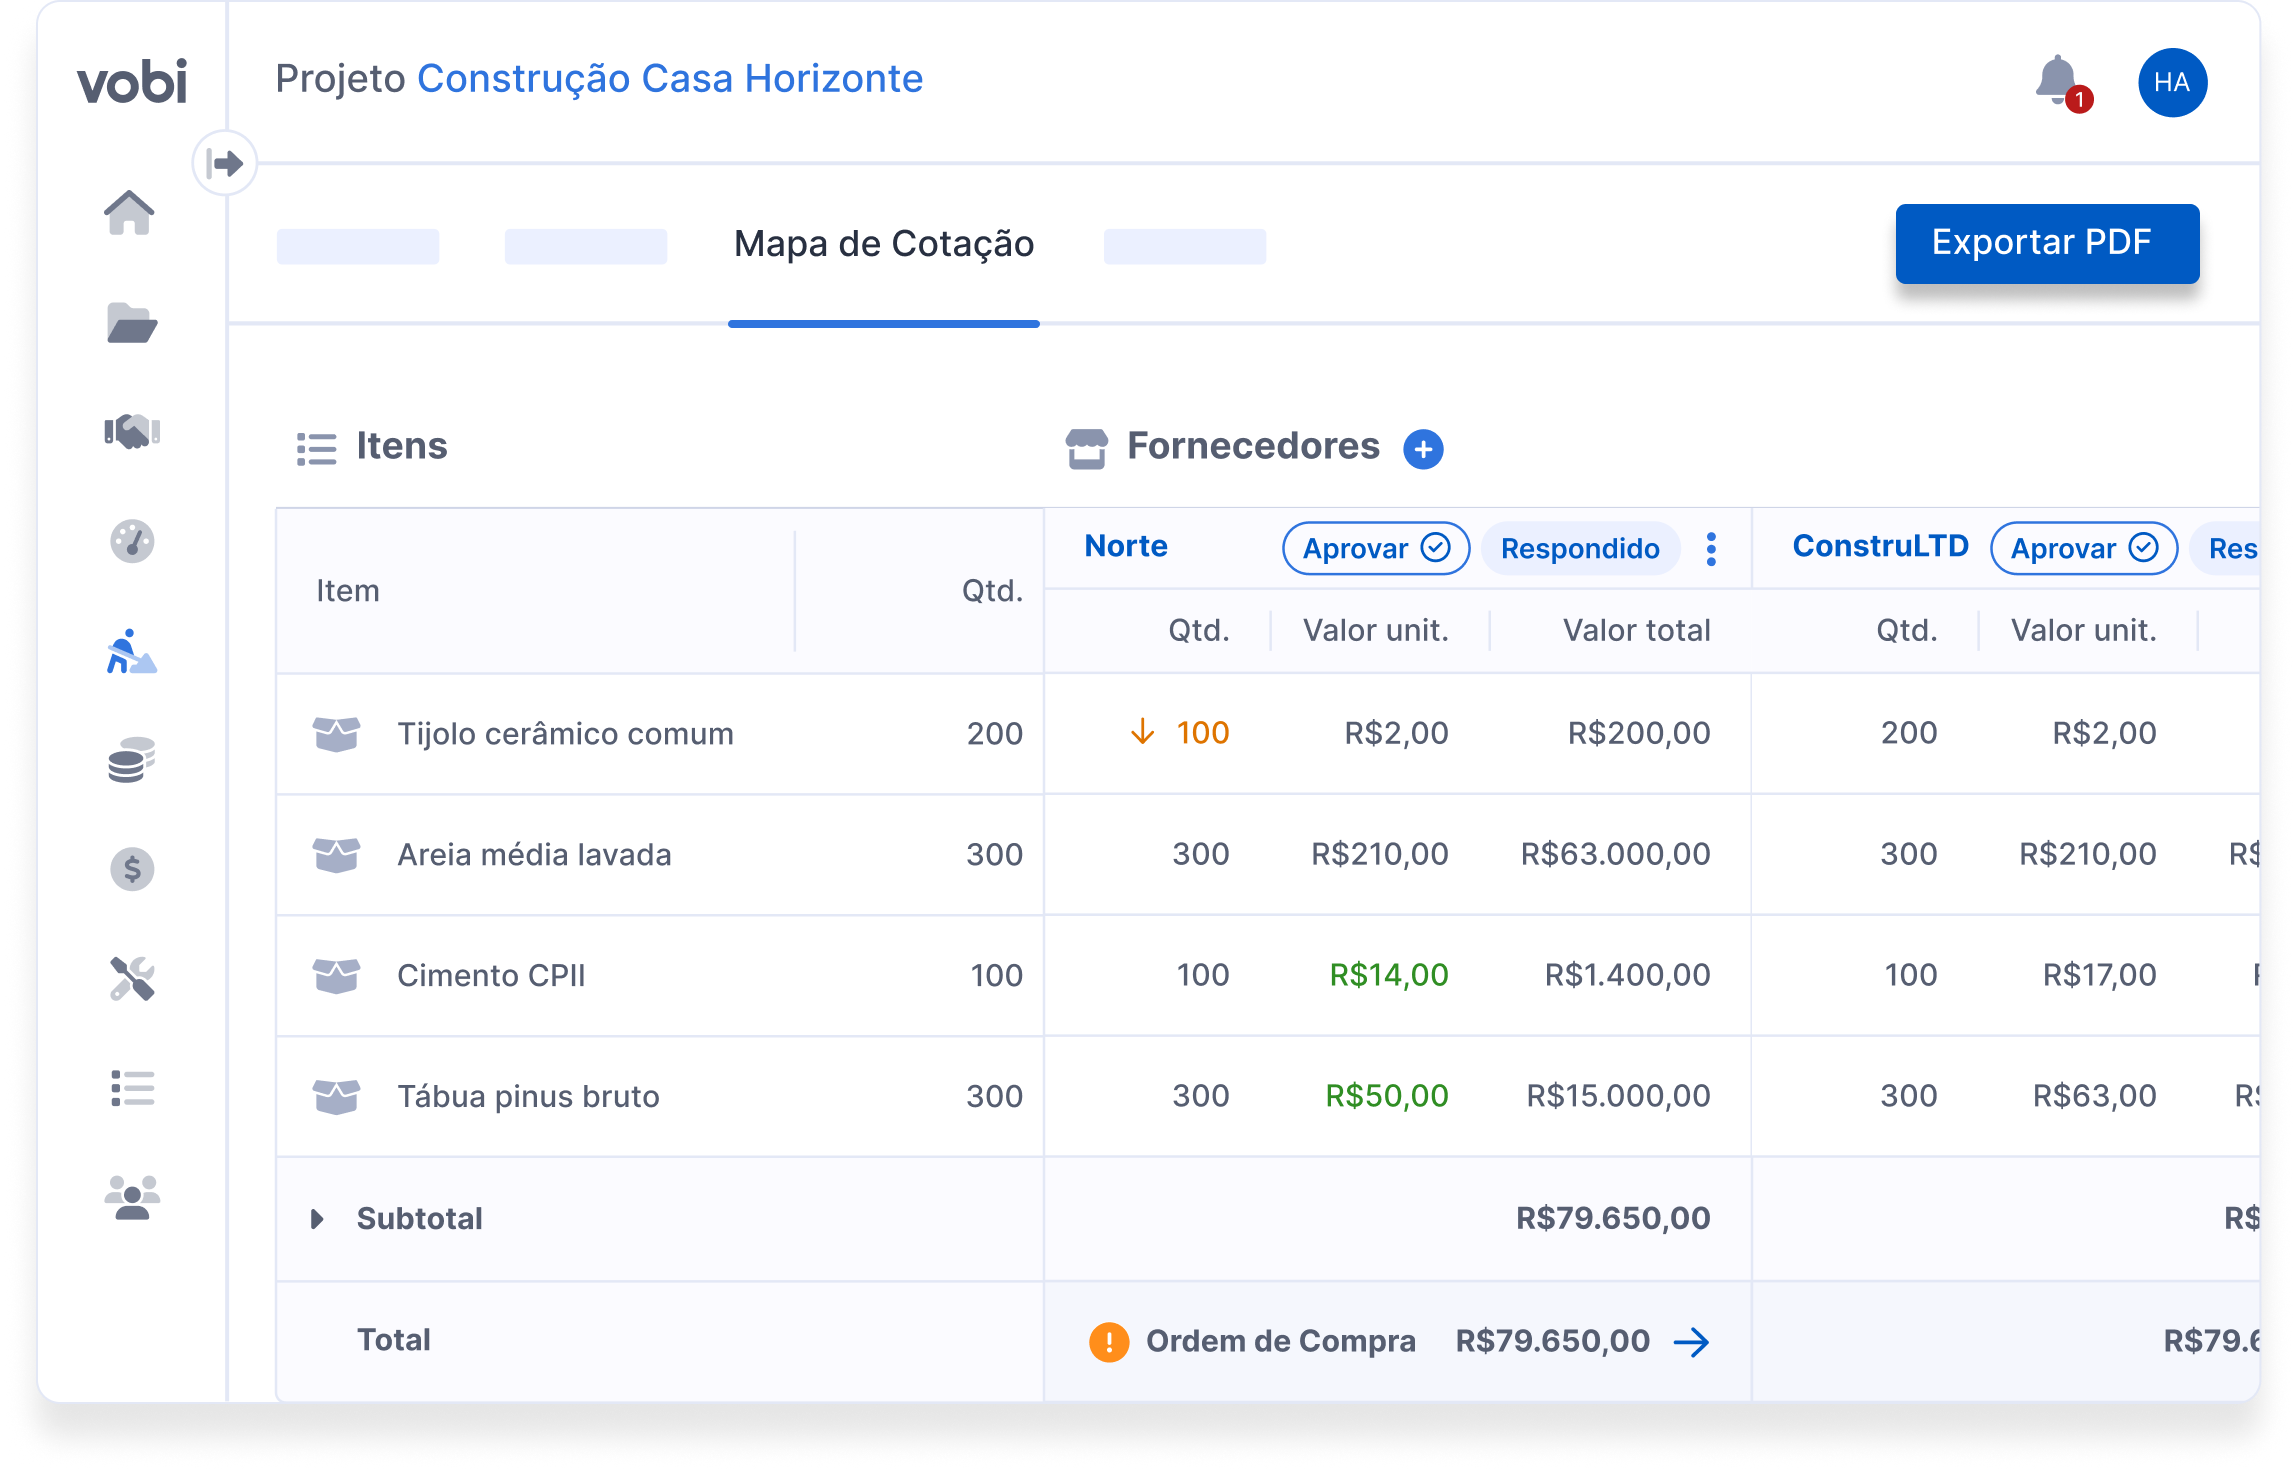Open the Construção Casa Horizonte project link
Viewport: 2293px width, 1471px height.
coord(669,79)
